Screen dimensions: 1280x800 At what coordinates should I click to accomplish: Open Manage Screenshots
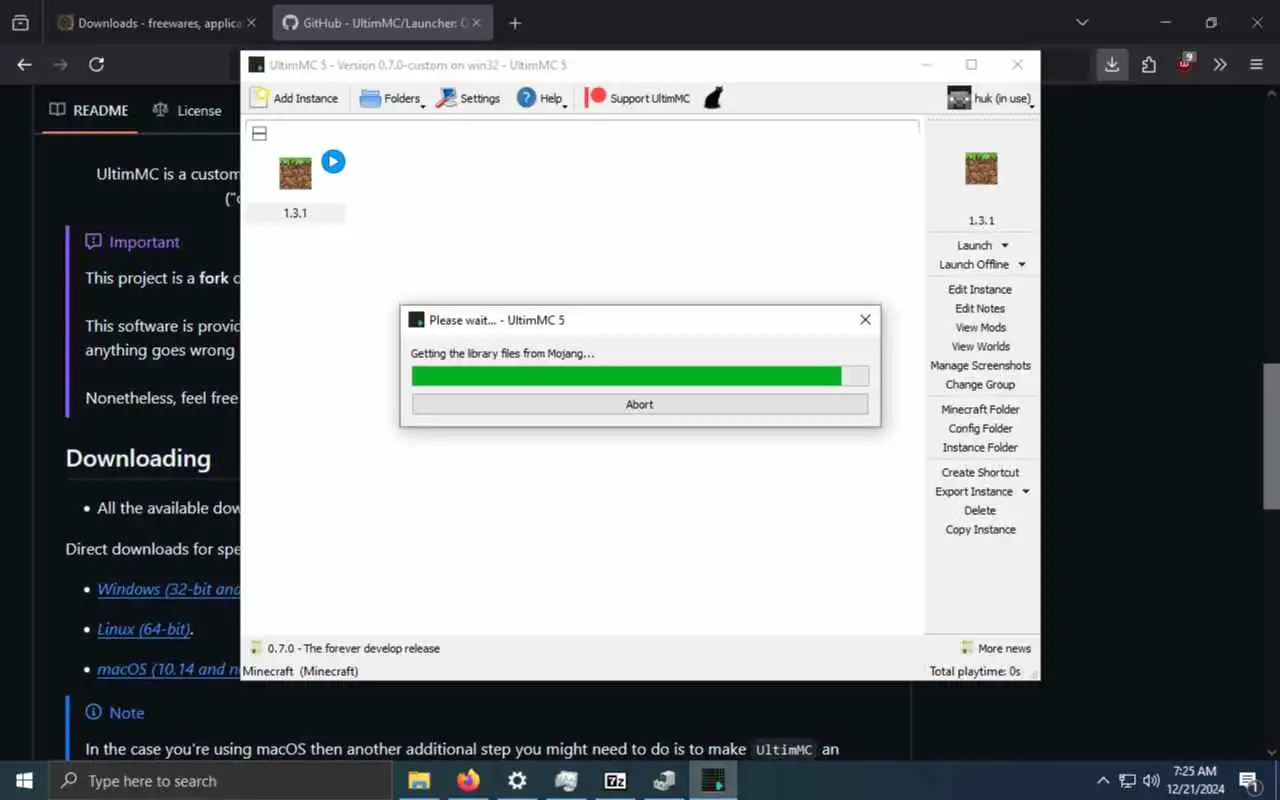click(x=980, y=365)
